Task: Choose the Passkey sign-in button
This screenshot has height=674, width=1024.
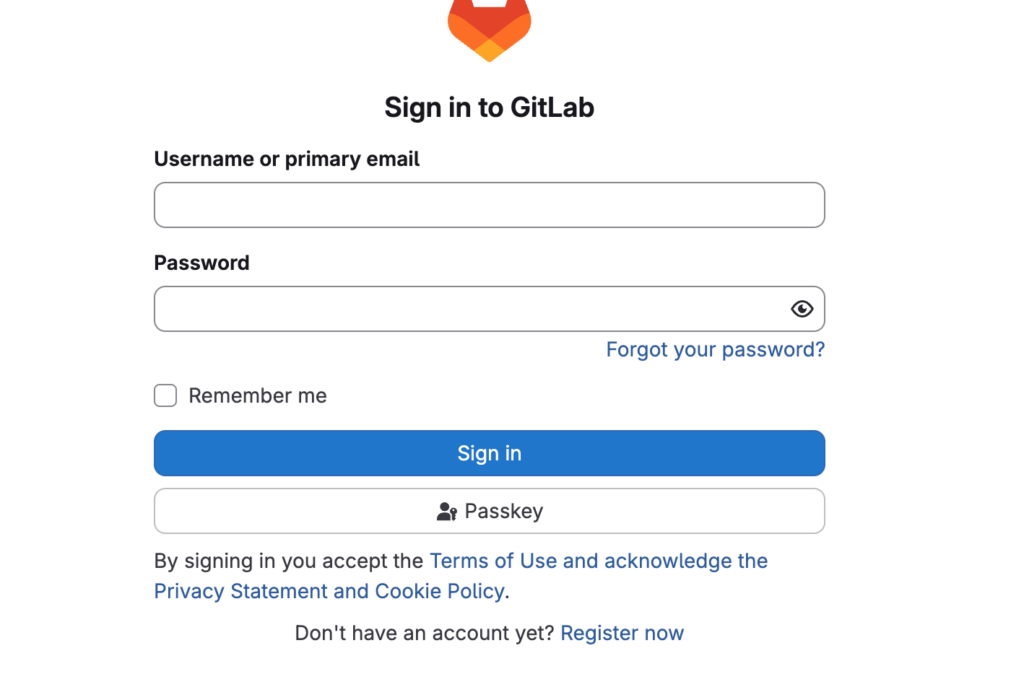Action: 489,511
